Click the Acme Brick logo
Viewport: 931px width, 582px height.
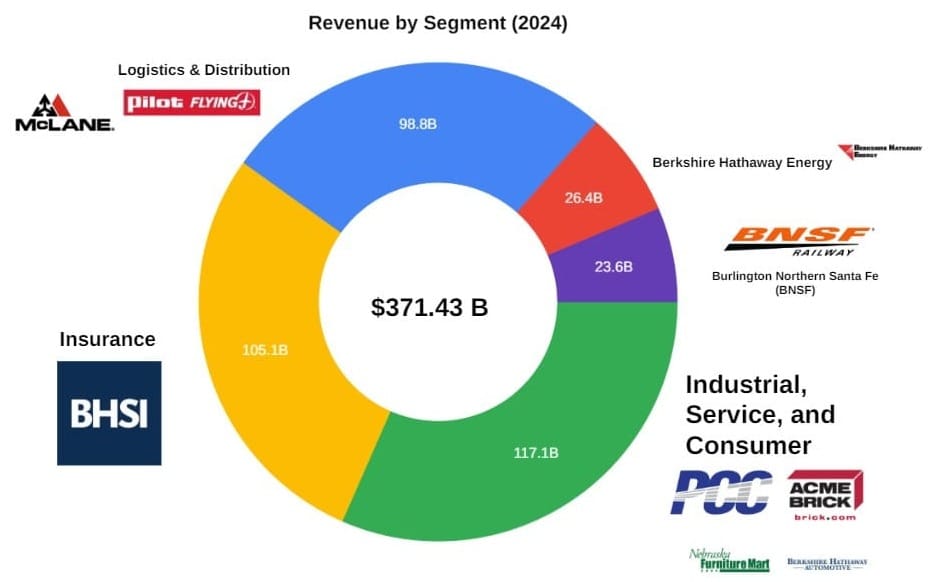pos(825,494)
